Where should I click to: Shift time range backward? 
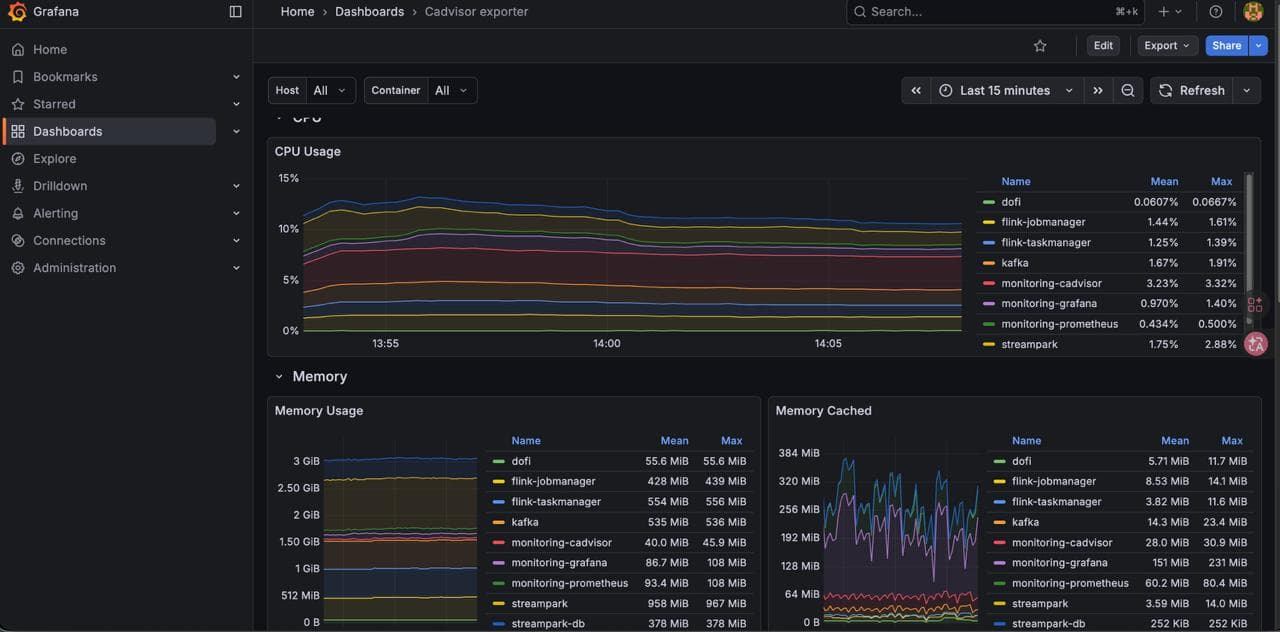[x=915, y=91]
